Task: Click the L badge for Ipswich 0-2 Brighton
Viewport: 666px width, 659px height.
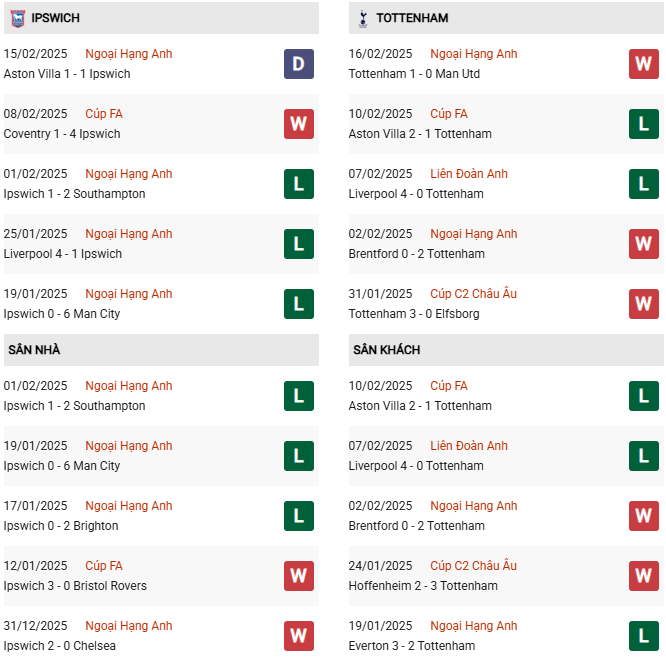Action: (298, 516)
